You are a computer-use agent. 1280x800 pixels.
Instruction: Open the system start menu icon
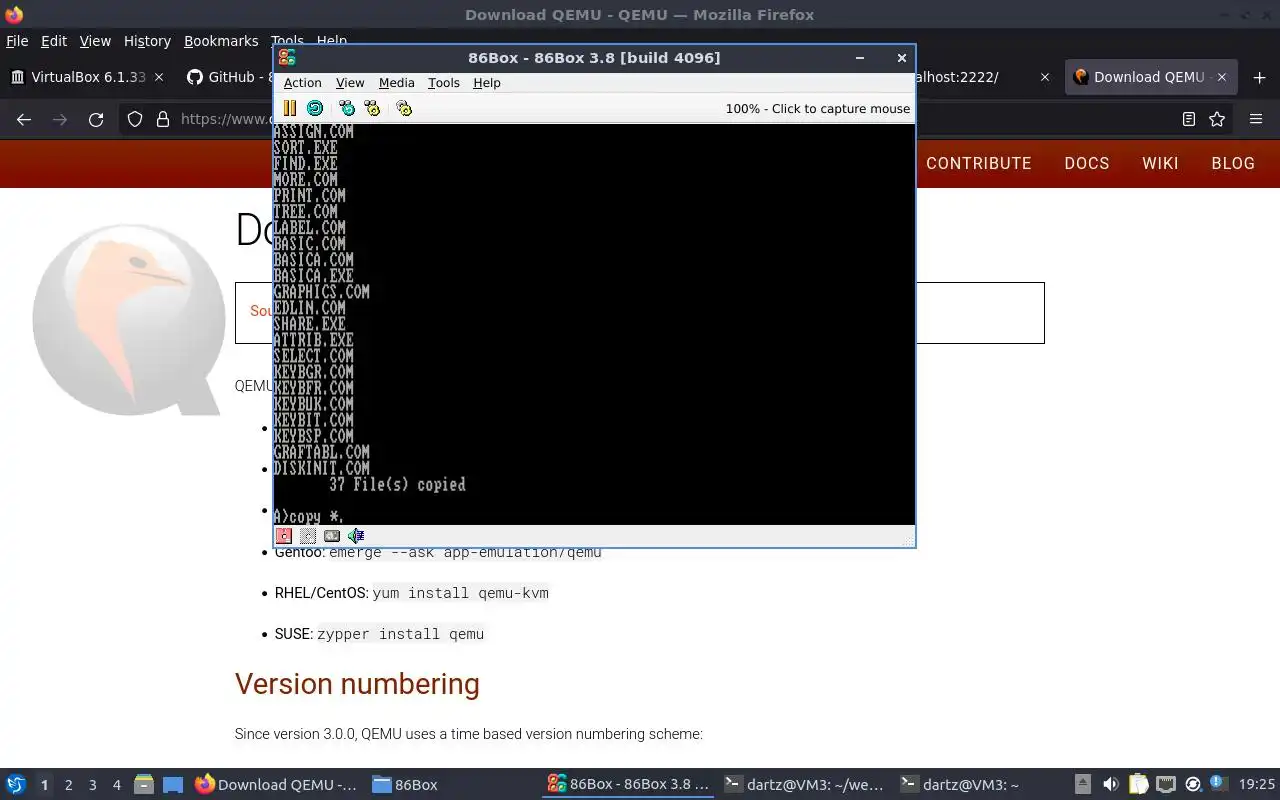16,785
